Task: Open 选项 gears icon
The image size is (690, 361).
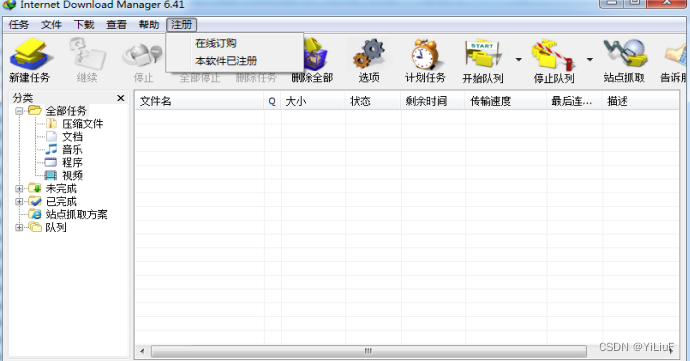Action: 369,54
